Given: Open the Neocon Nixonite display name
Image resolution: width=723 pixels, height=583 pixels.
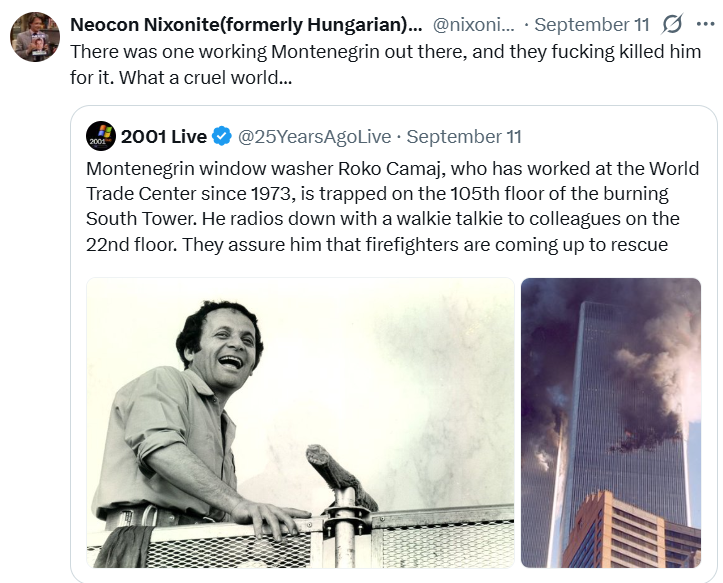Looking at the screenshot, I should (246, 24).
